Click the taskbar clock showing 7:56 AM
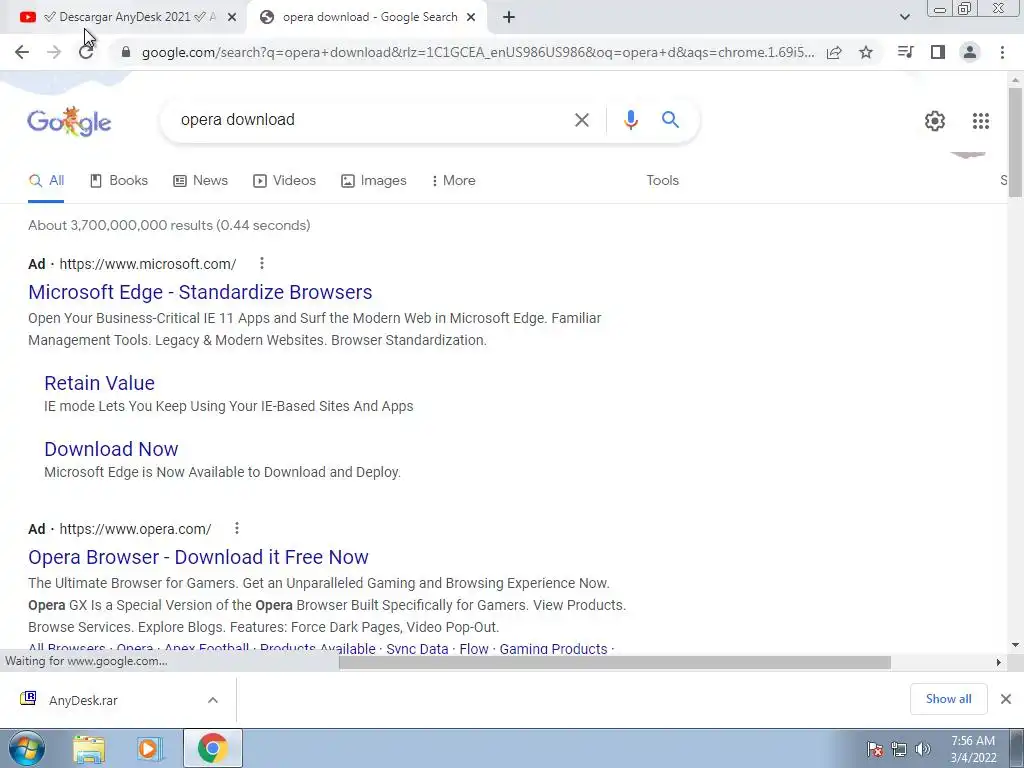This screenshot has width=1024, height=768. 973,749
